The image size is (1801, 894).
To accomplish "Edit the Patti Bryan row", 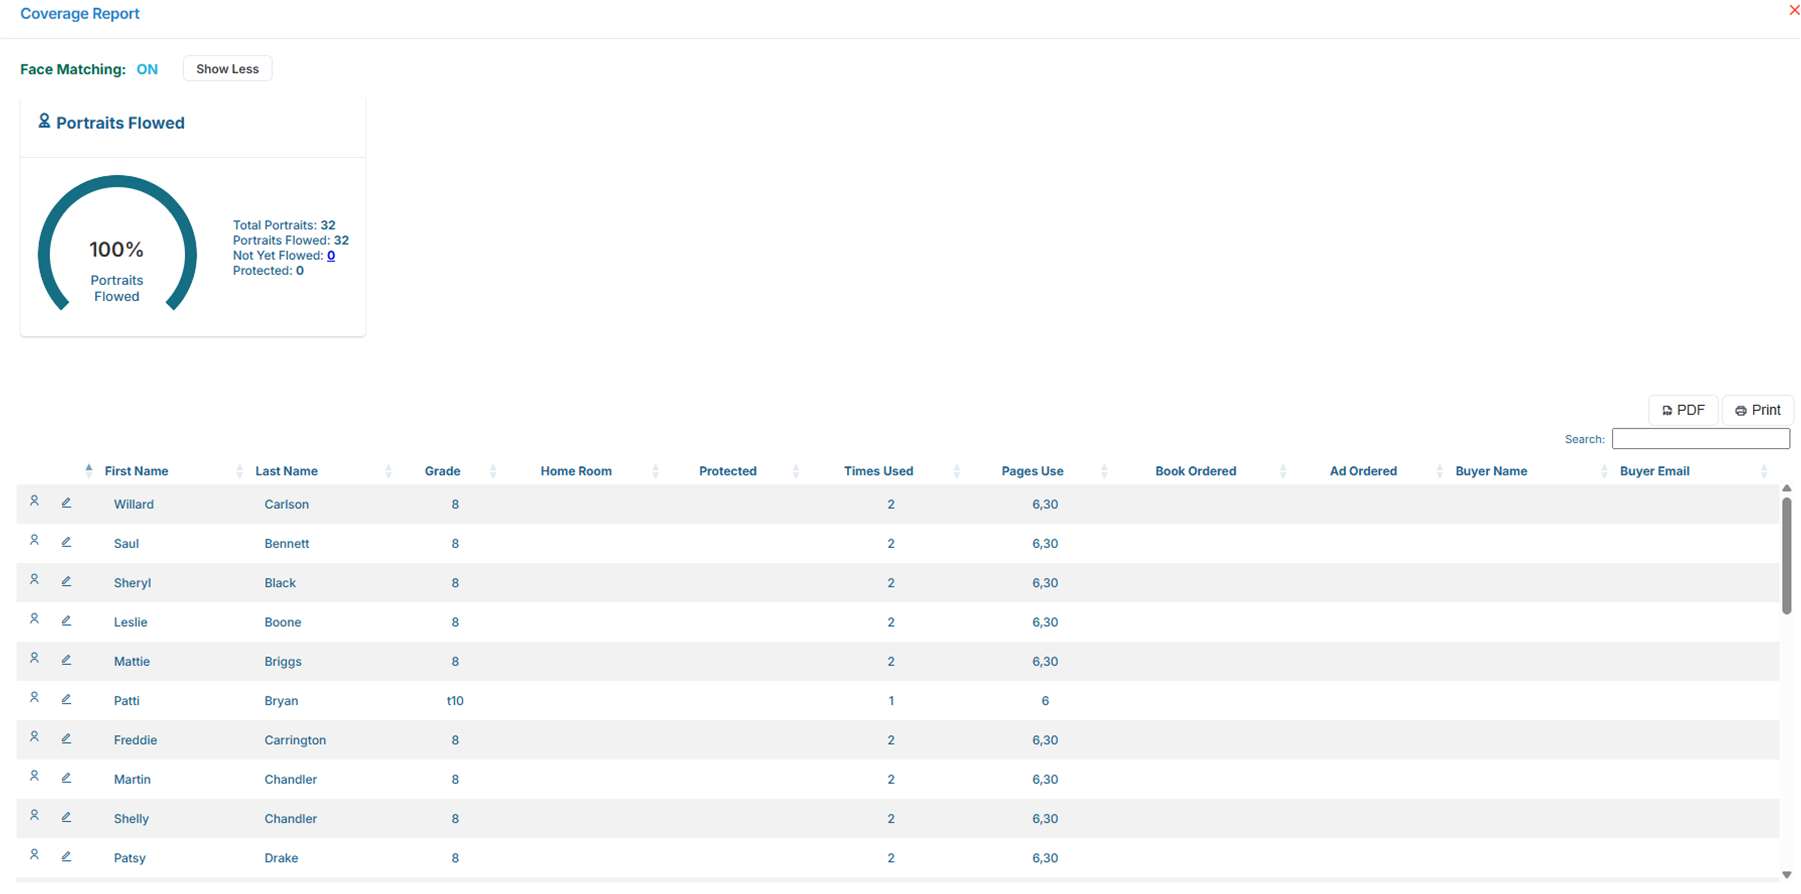I will pos(66,698).
